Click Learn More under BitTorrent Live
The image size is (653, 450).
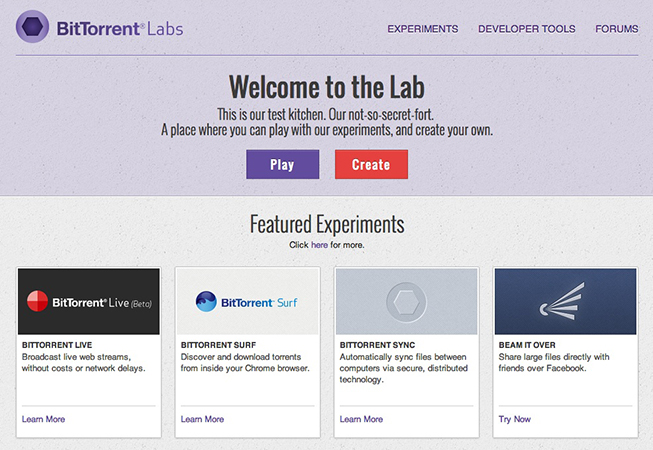43,419
